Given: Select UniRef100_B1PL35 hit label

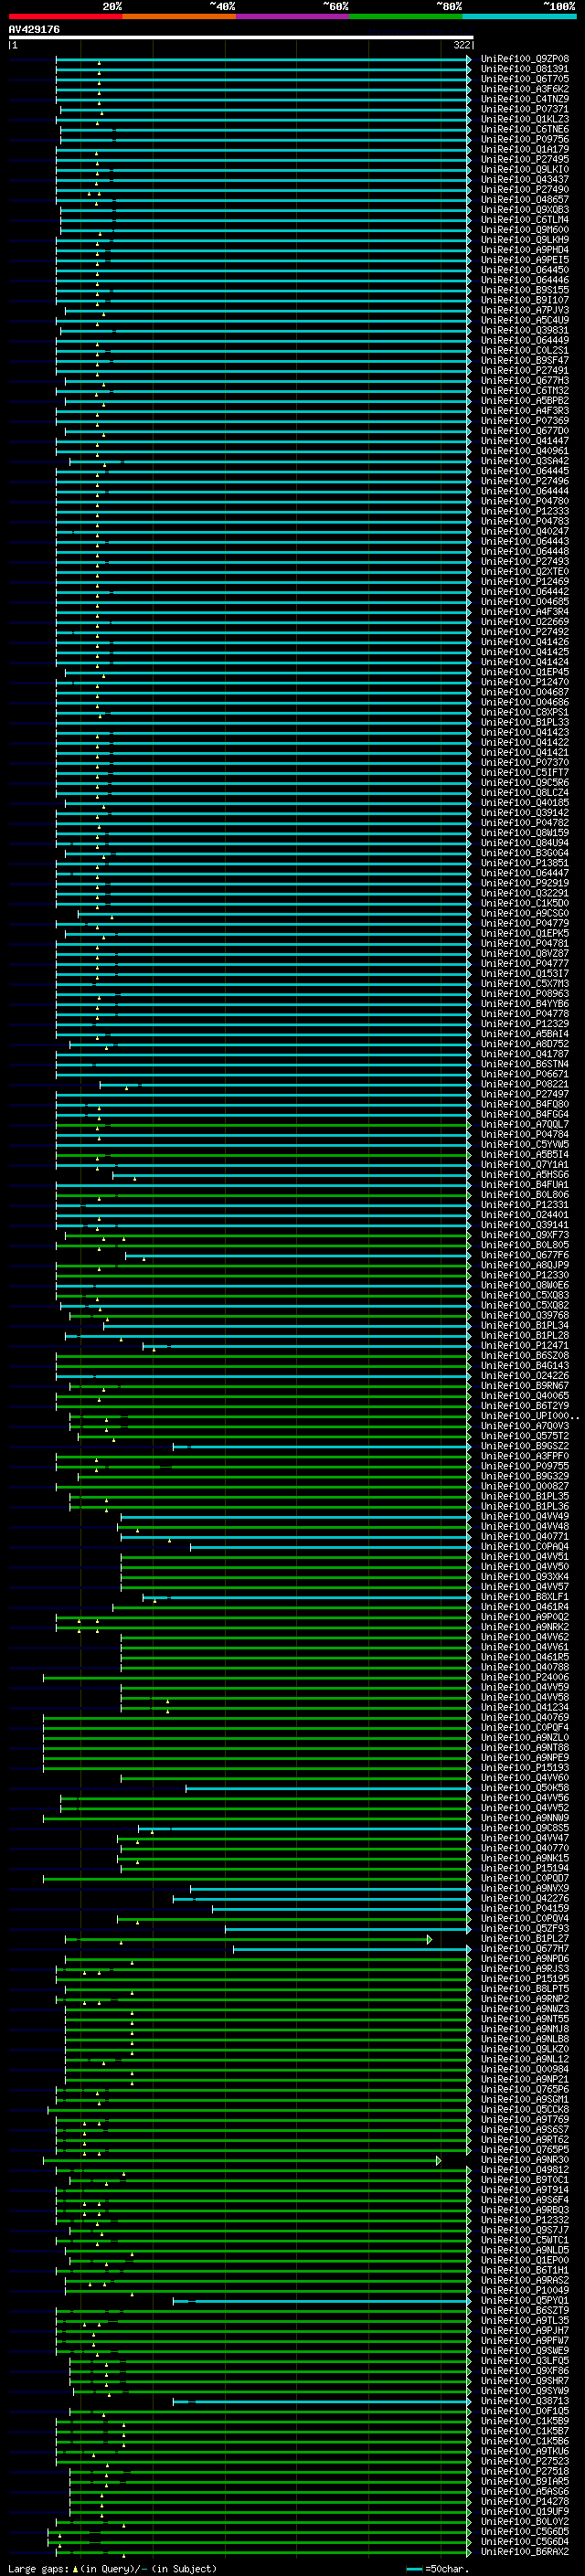Looking at the screenshot, I should pyautogui.click(x=524, y=1496).
